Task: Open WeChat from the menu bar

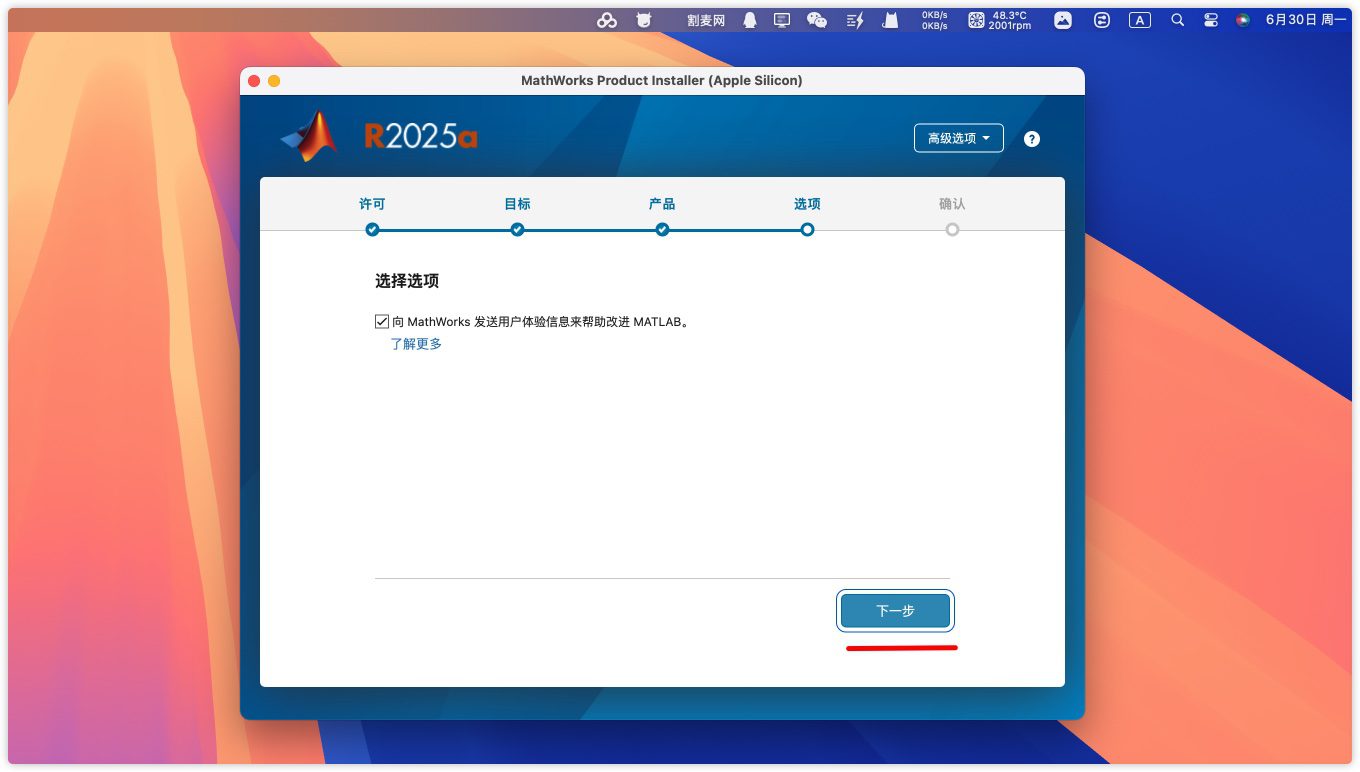Action: [x=817, y=20]
